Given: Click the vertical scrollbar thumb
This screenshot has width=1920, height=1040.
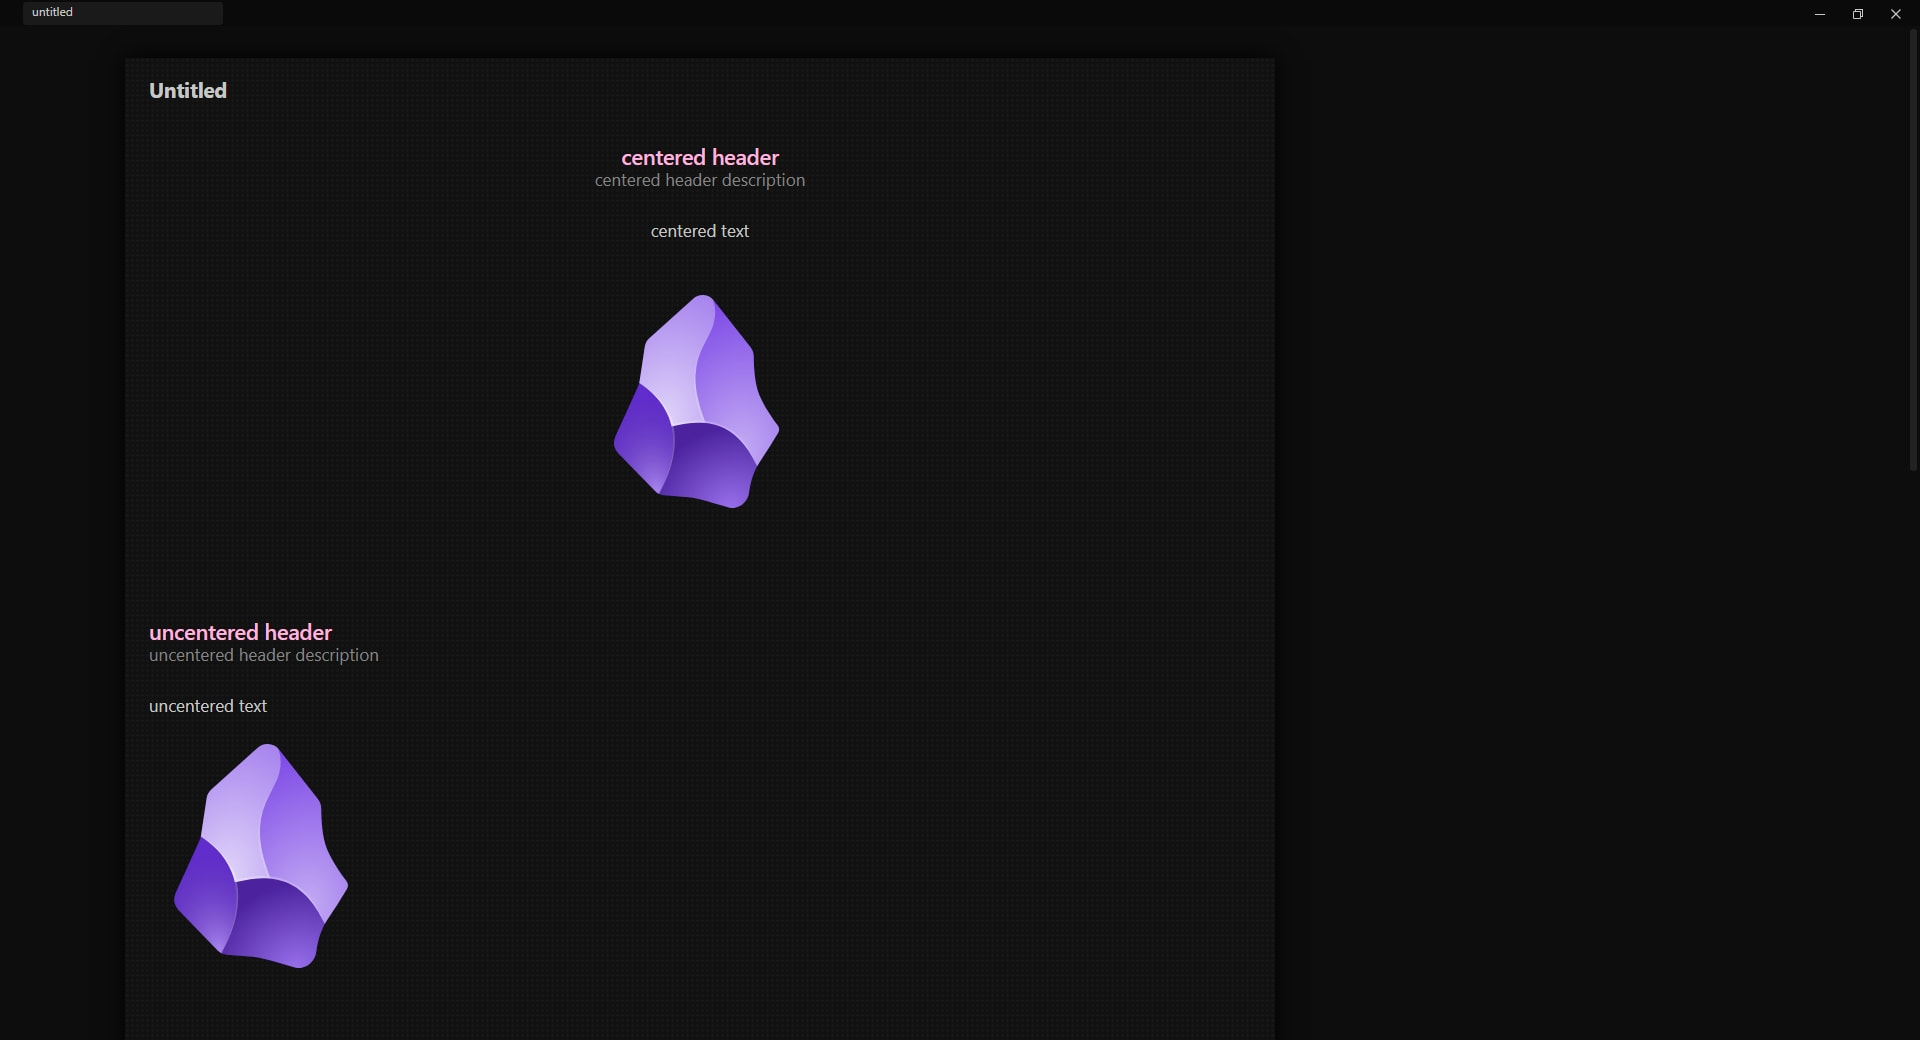Looking at the screenshot, I should click(x=1913, y=250).
